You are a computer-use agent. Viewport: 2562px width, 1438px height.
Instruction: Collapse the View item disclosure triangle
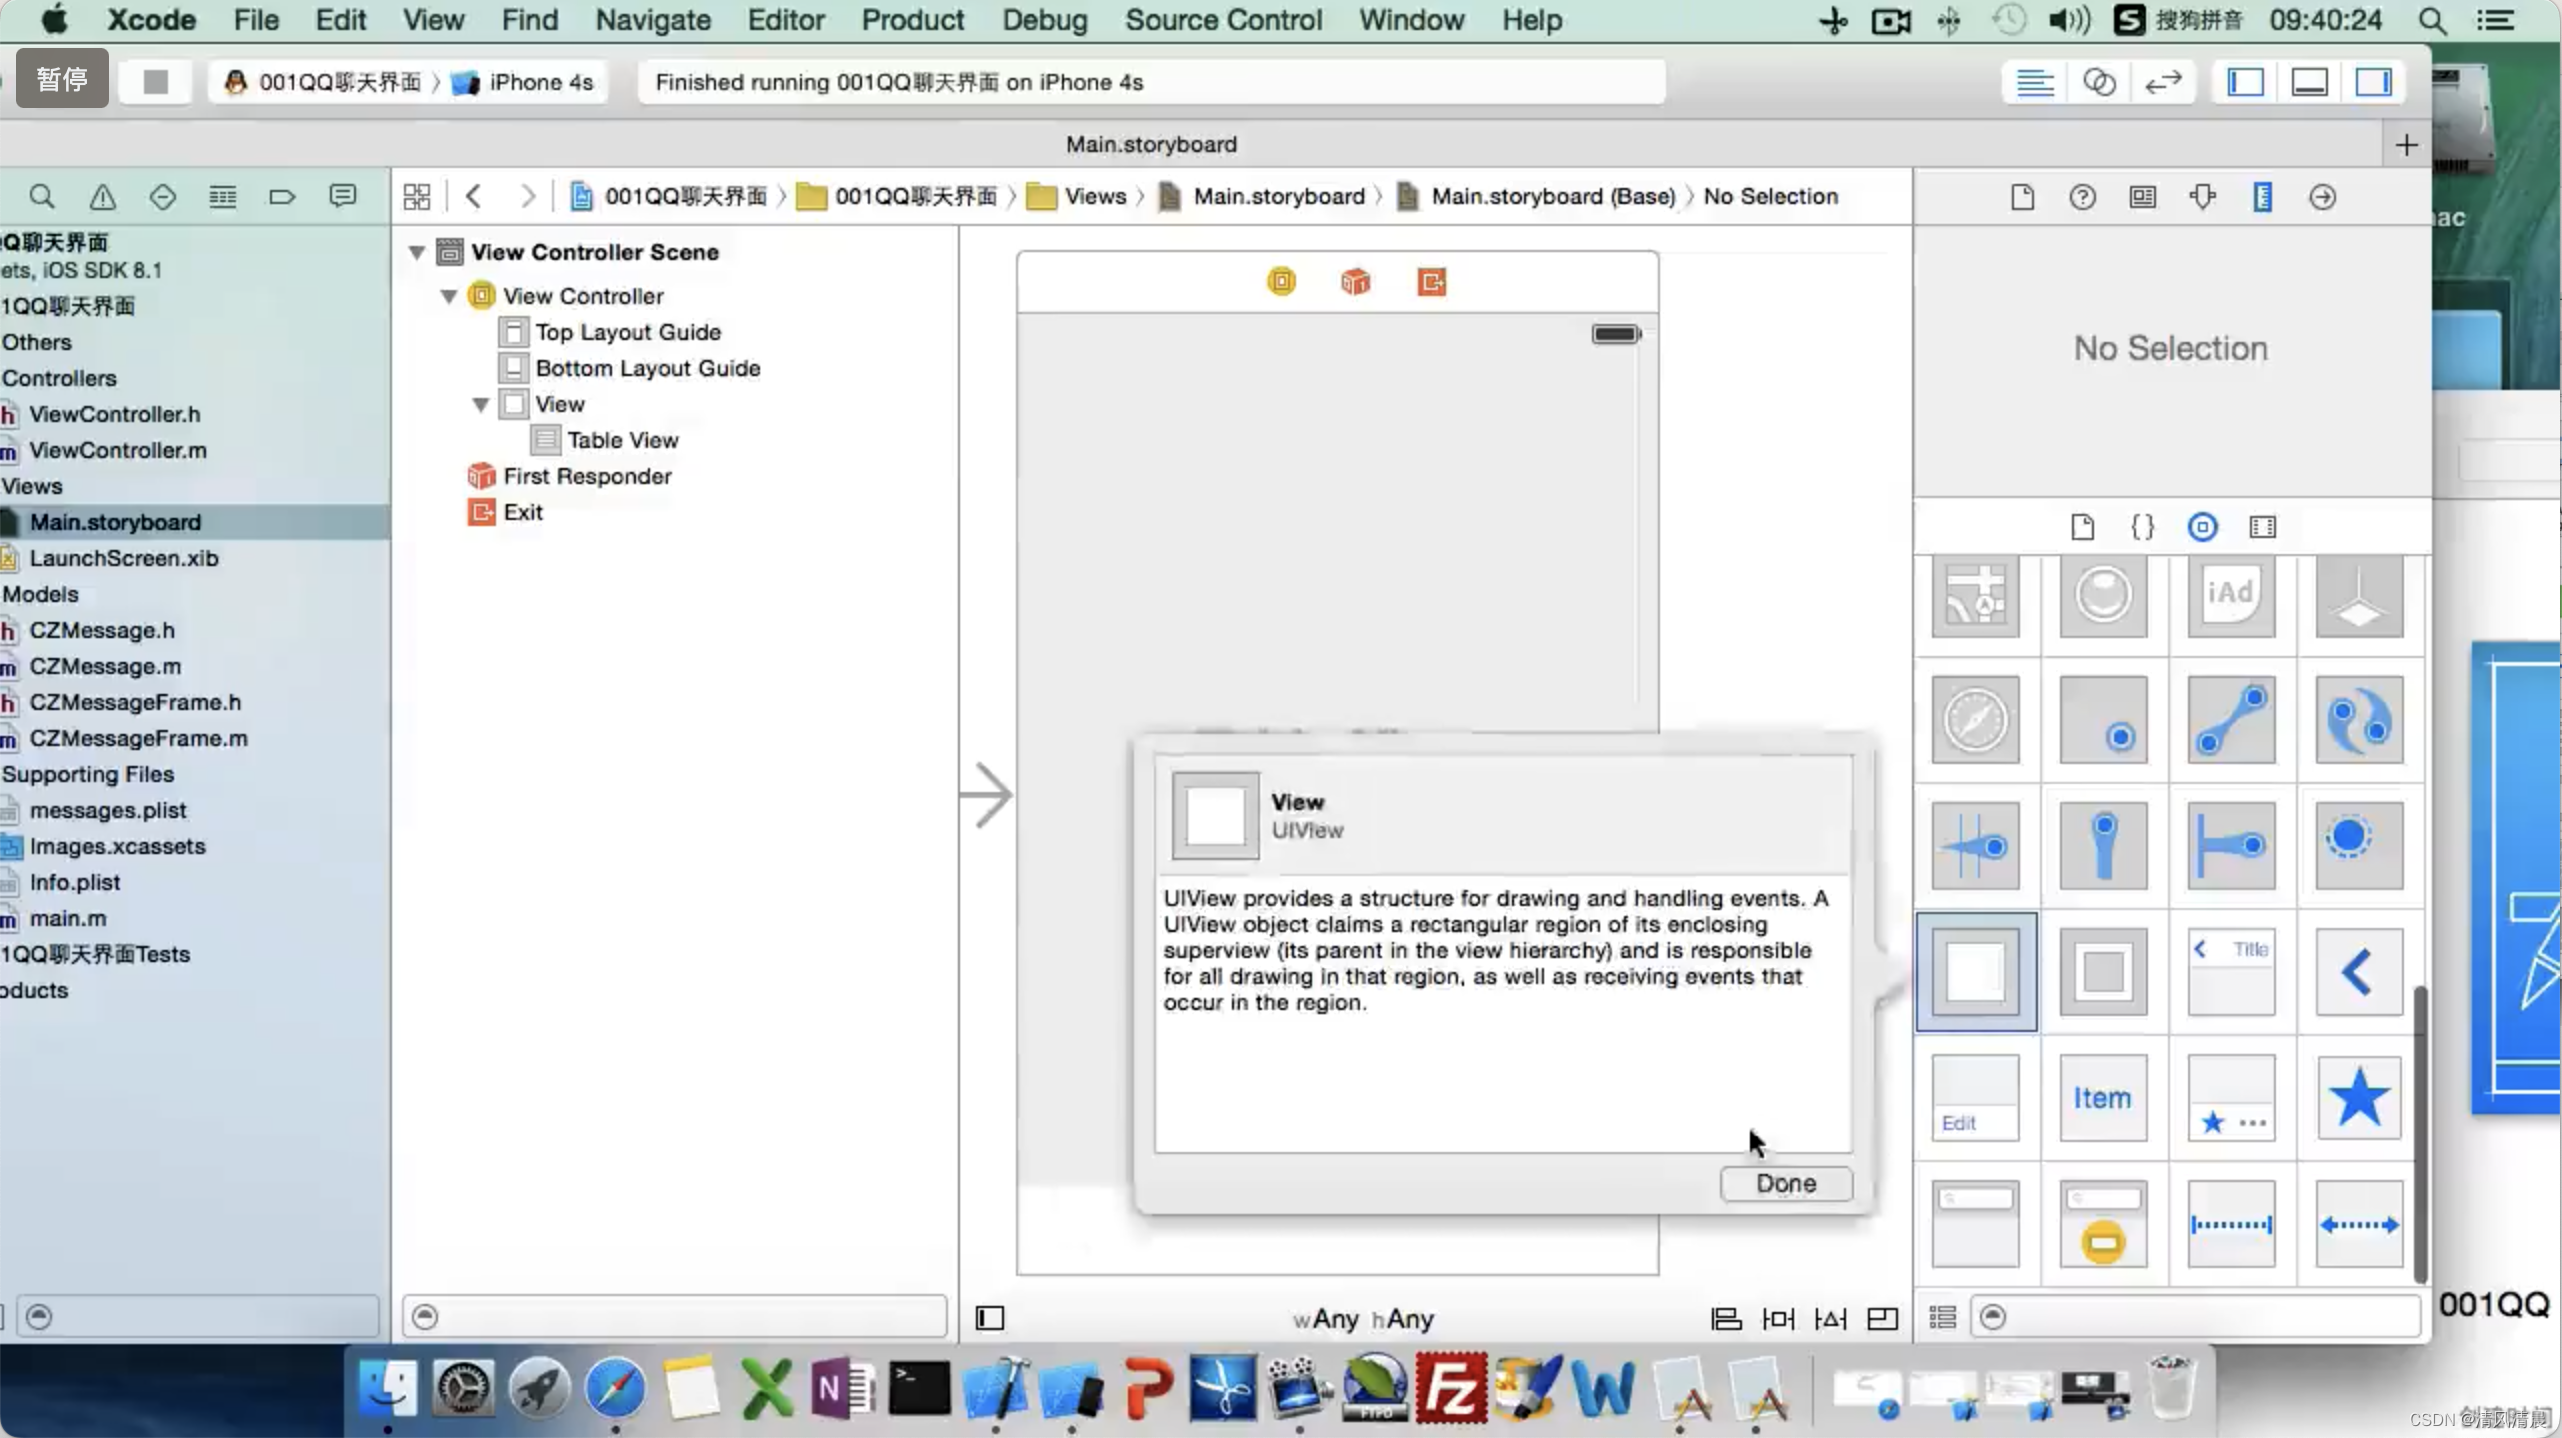481,404
